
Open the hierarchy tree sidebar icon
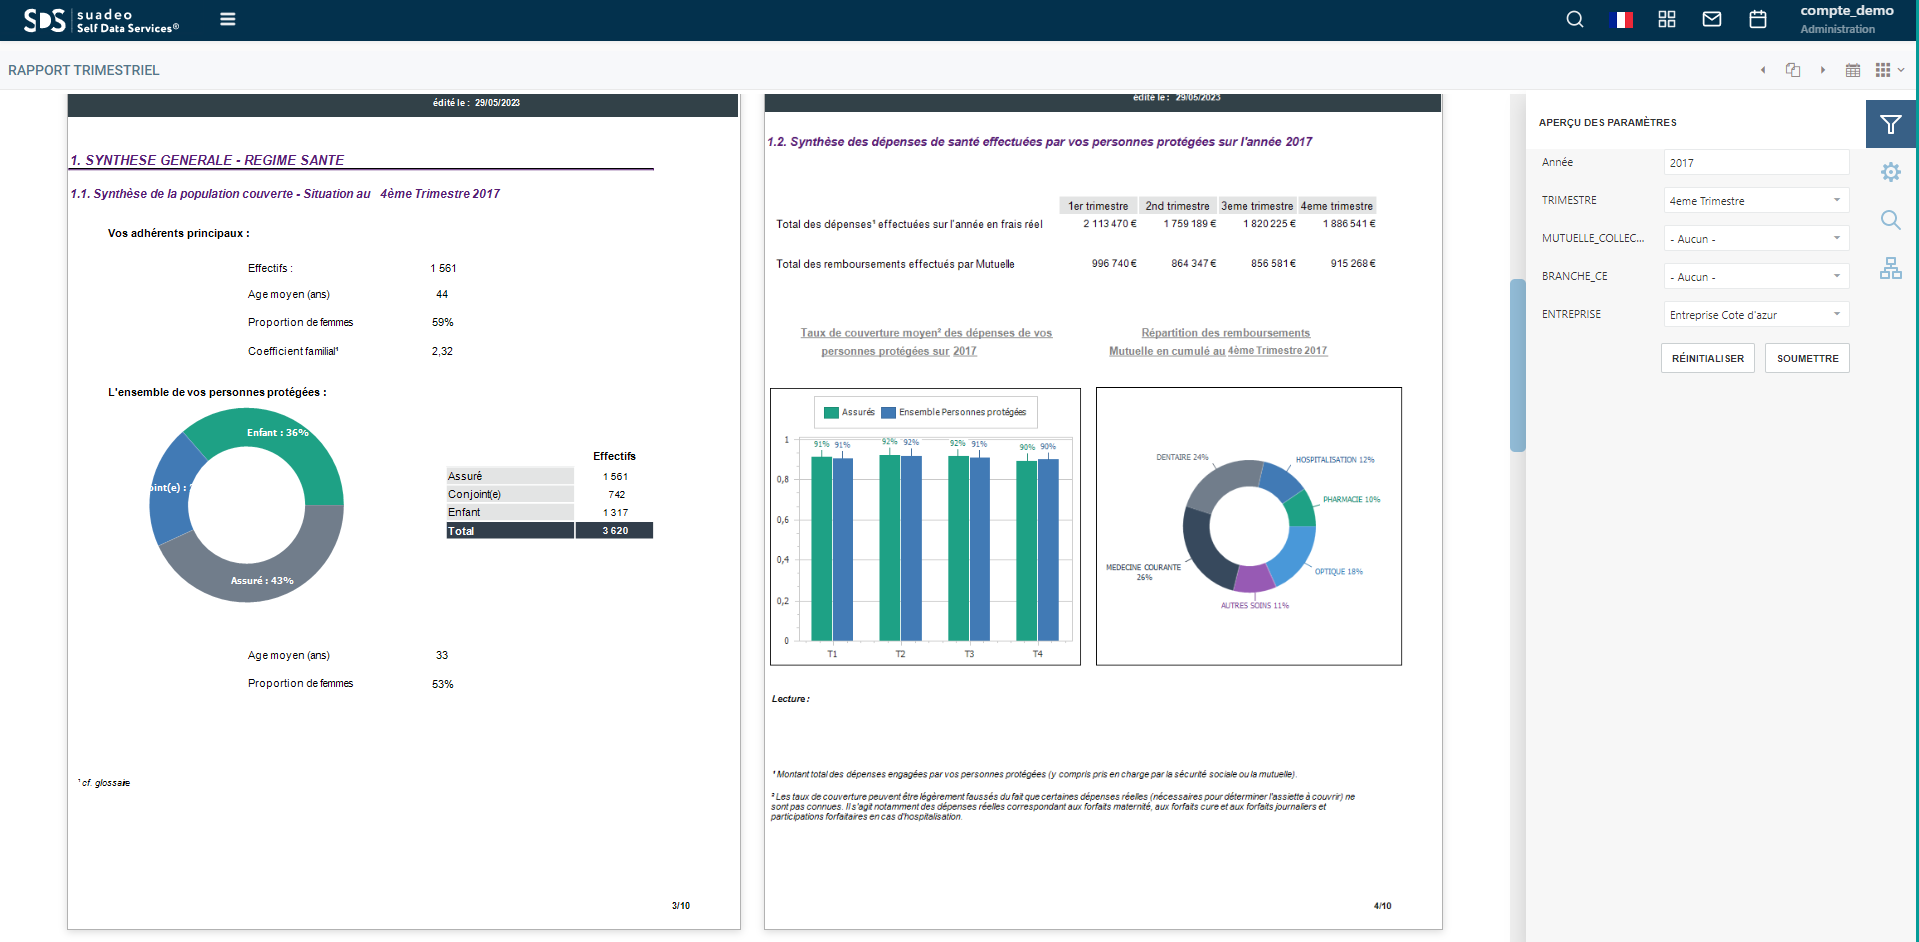tap(1891, 268)
